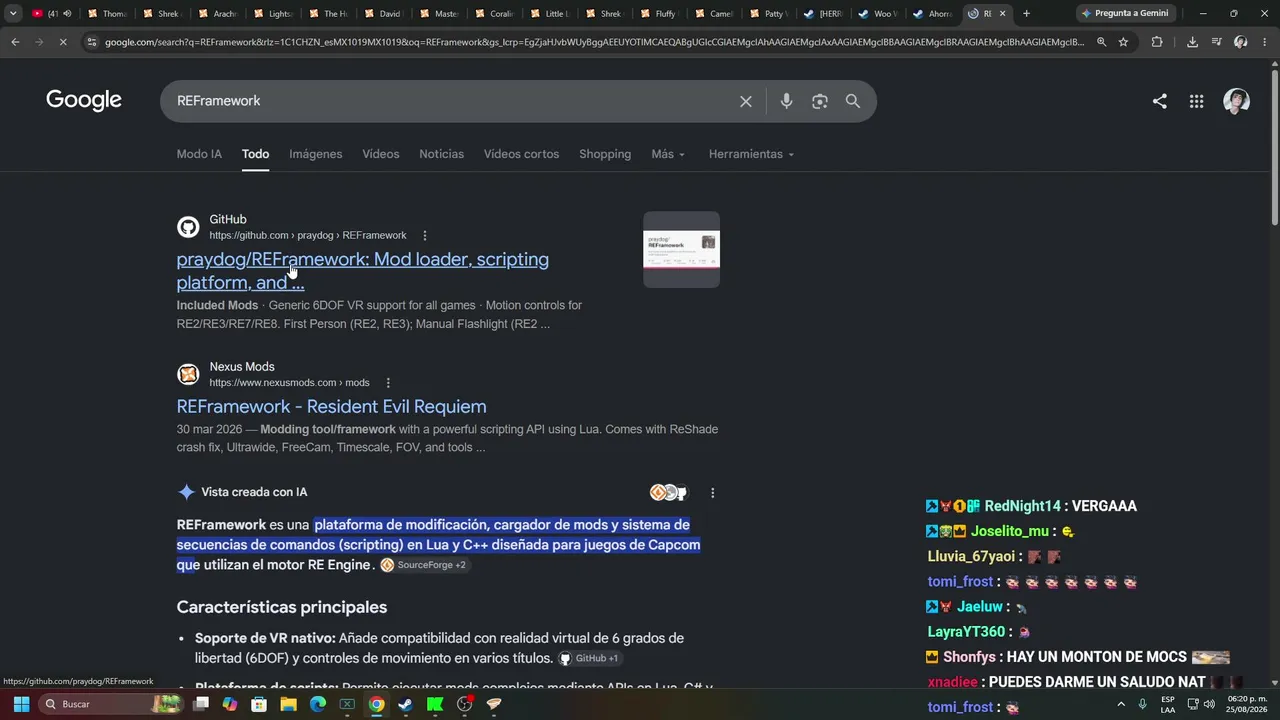Go back to the previous page

[x=15, y=42]
